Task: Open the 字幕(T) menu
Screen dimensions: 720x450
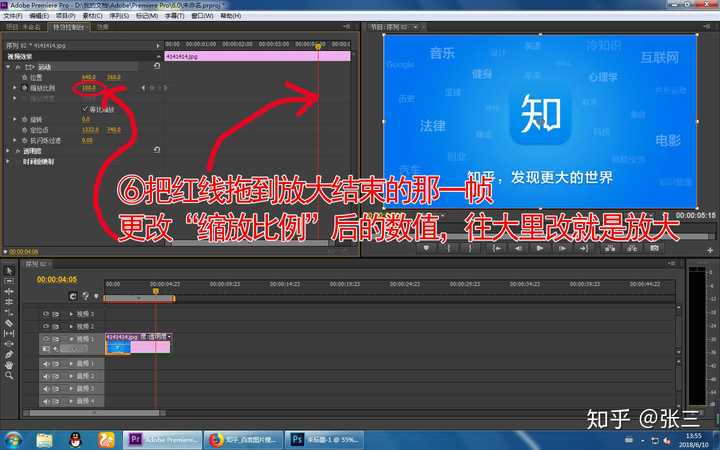Action: pyautogui.click(x=174, y=16)
